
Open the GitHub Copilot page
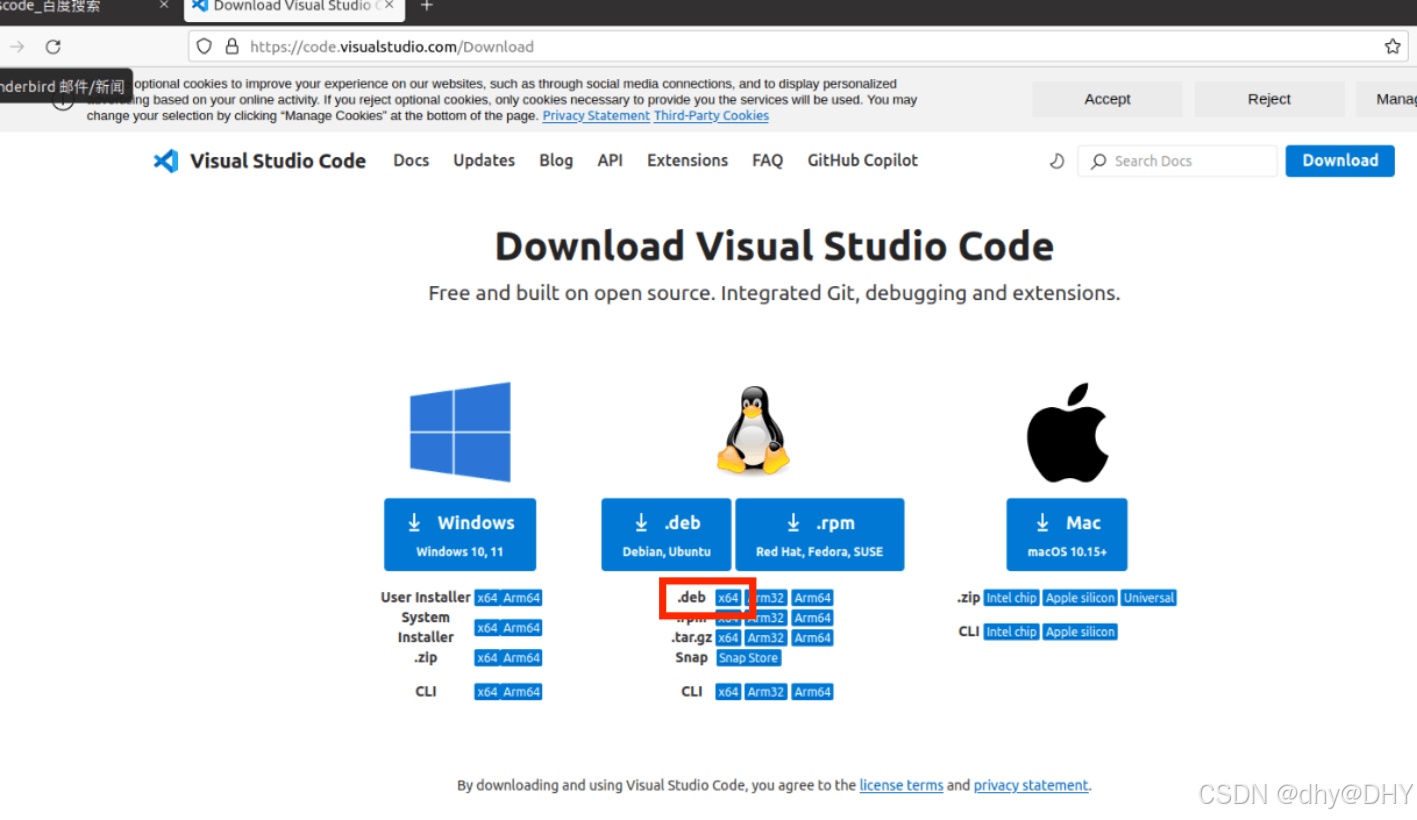[862, 160]
